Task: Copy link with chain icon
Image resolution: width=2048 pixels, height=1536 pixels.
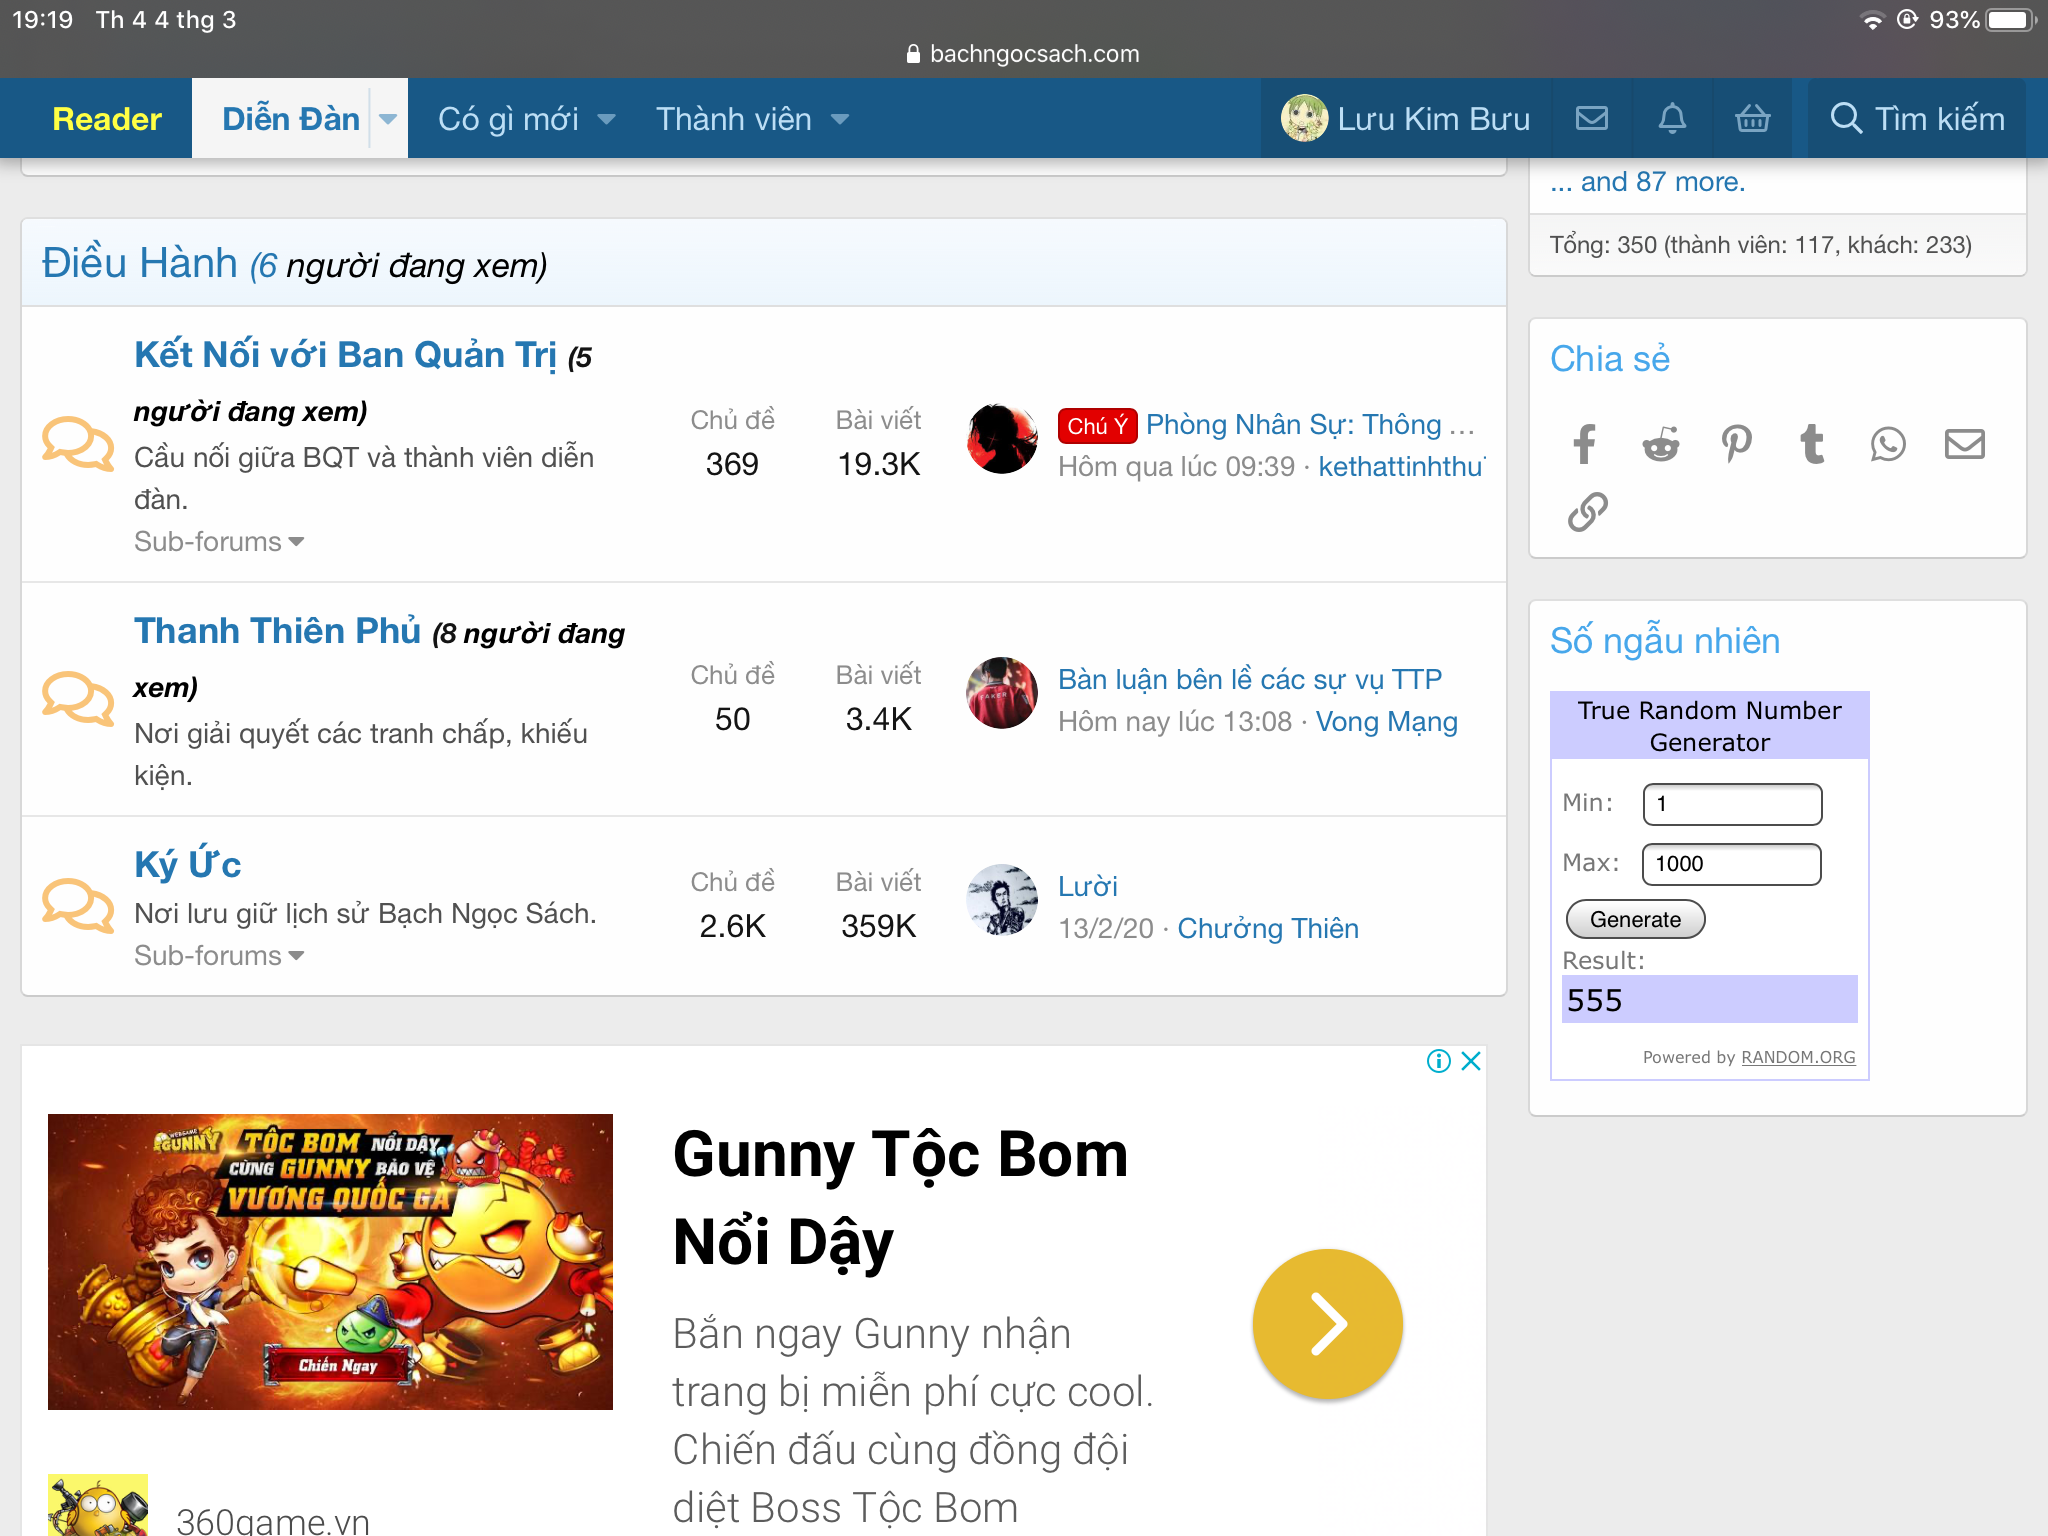Action: (x=1587, y=512)
